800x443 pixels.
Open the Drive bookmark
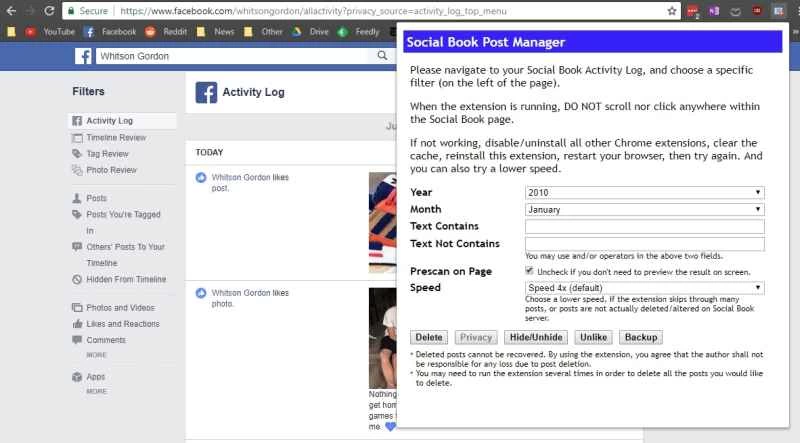click(312, 31)
